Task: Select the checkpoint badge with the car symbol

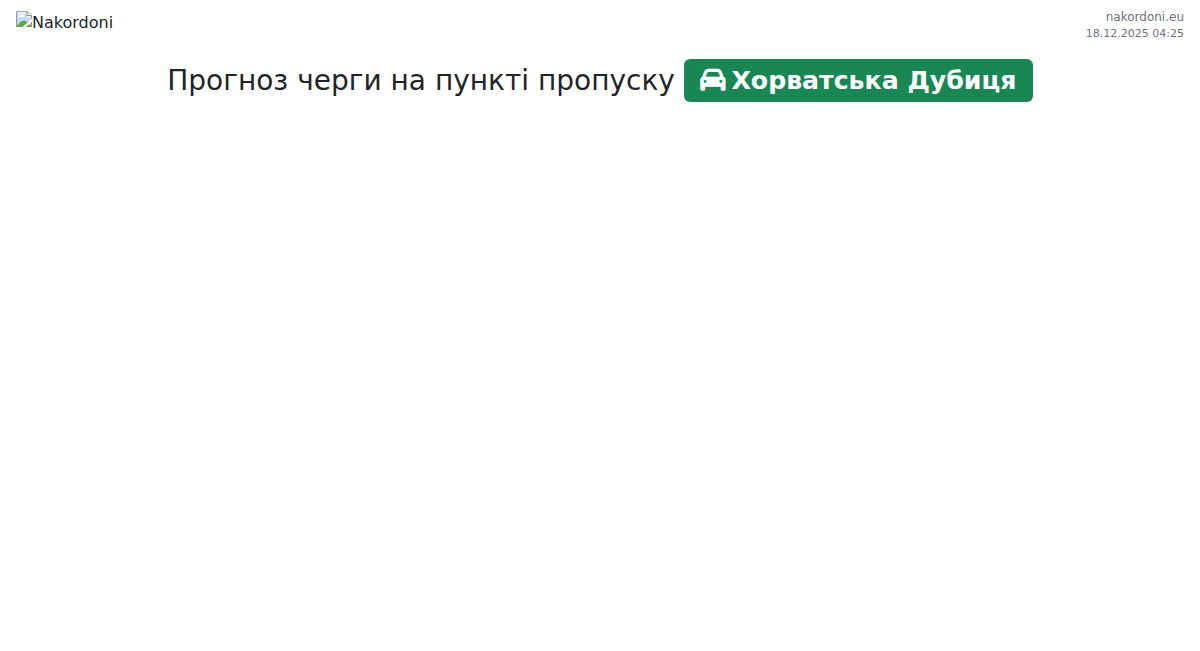Action: click(858, 80)
